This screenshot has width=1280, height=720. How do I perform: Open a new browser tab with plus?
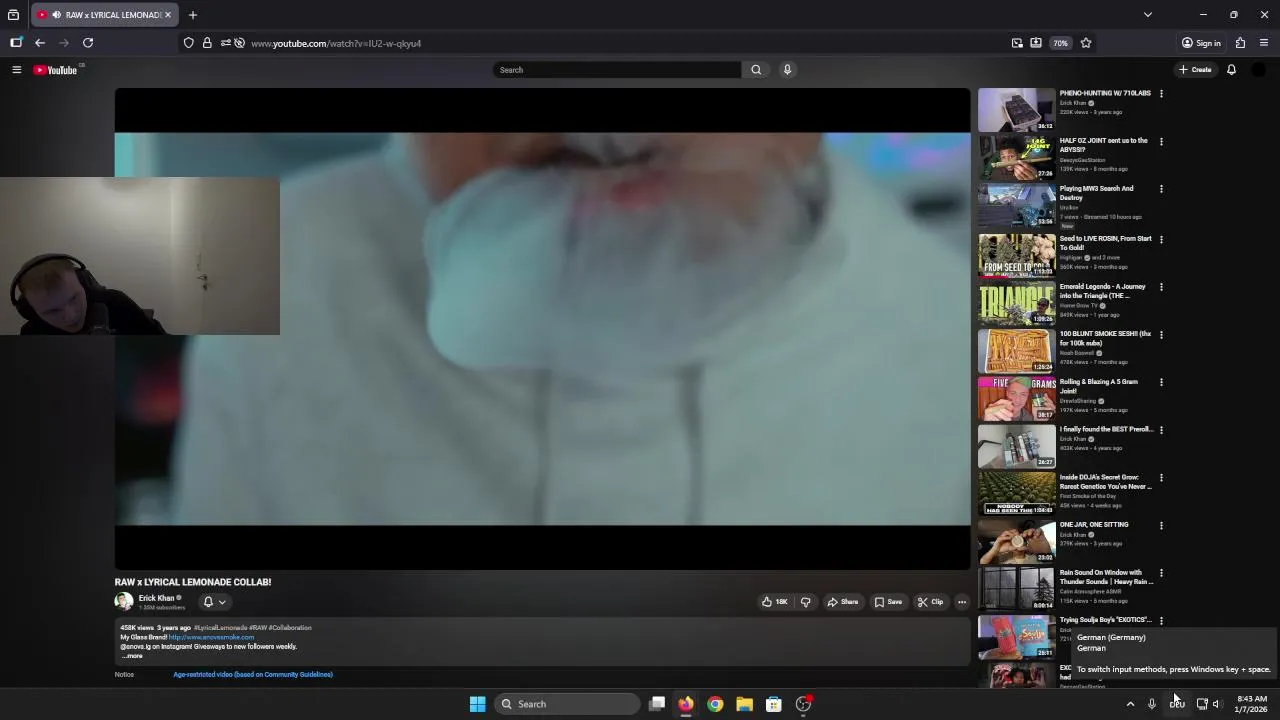(x=193, y=15)
